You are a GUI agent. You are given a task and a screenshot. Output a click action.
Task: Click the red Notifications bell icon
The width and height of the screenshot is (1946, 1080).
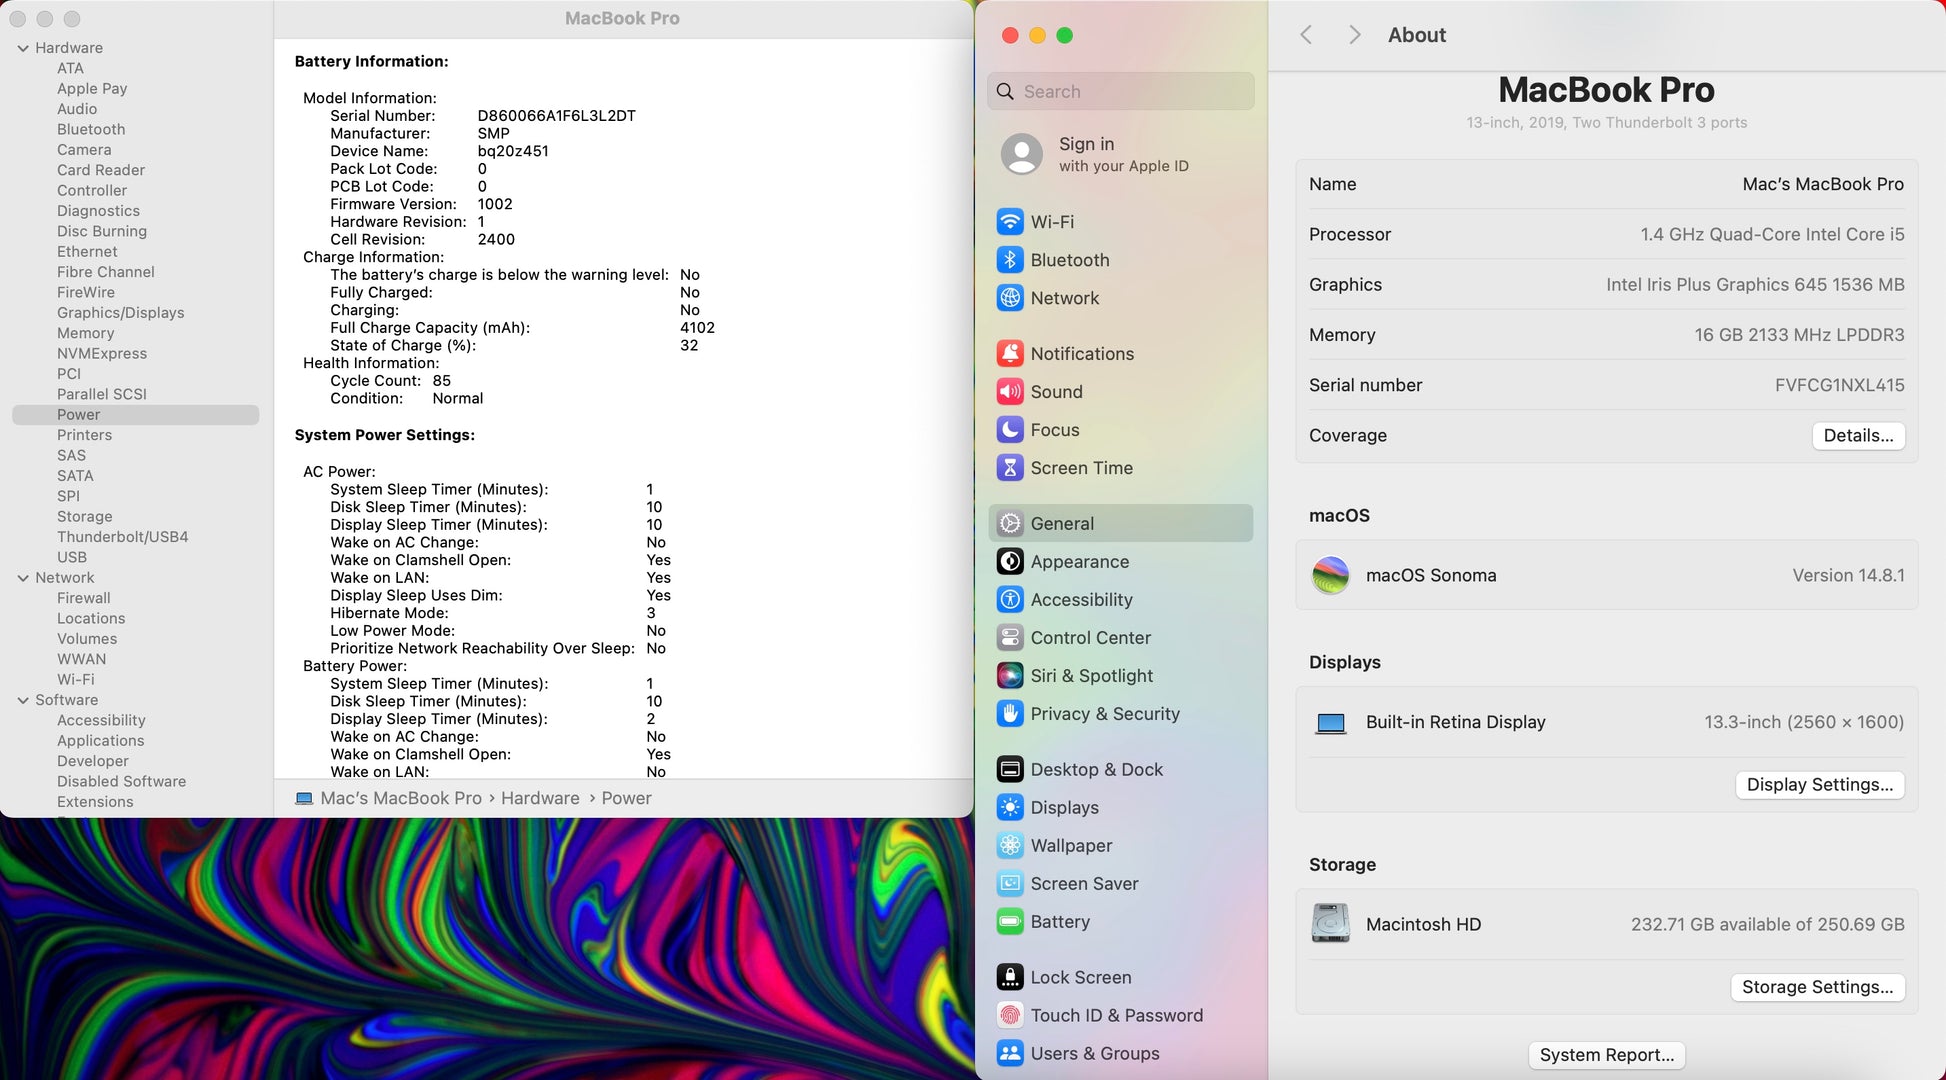pyautogui.click(x=1010, y=354)
